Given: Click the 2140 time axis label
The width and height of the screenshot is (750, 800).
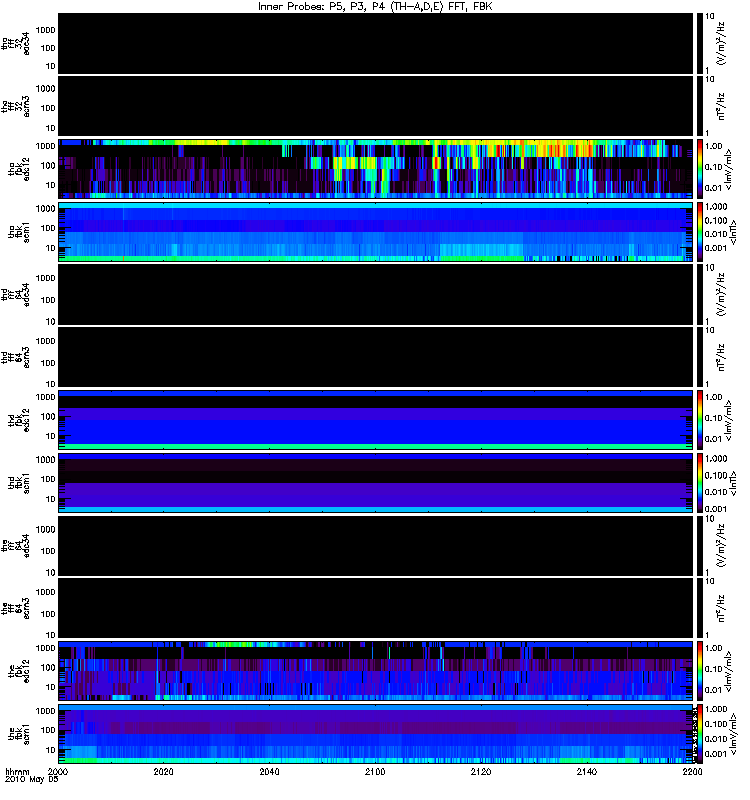Looking at the screenshot, I should pos(587,771).
